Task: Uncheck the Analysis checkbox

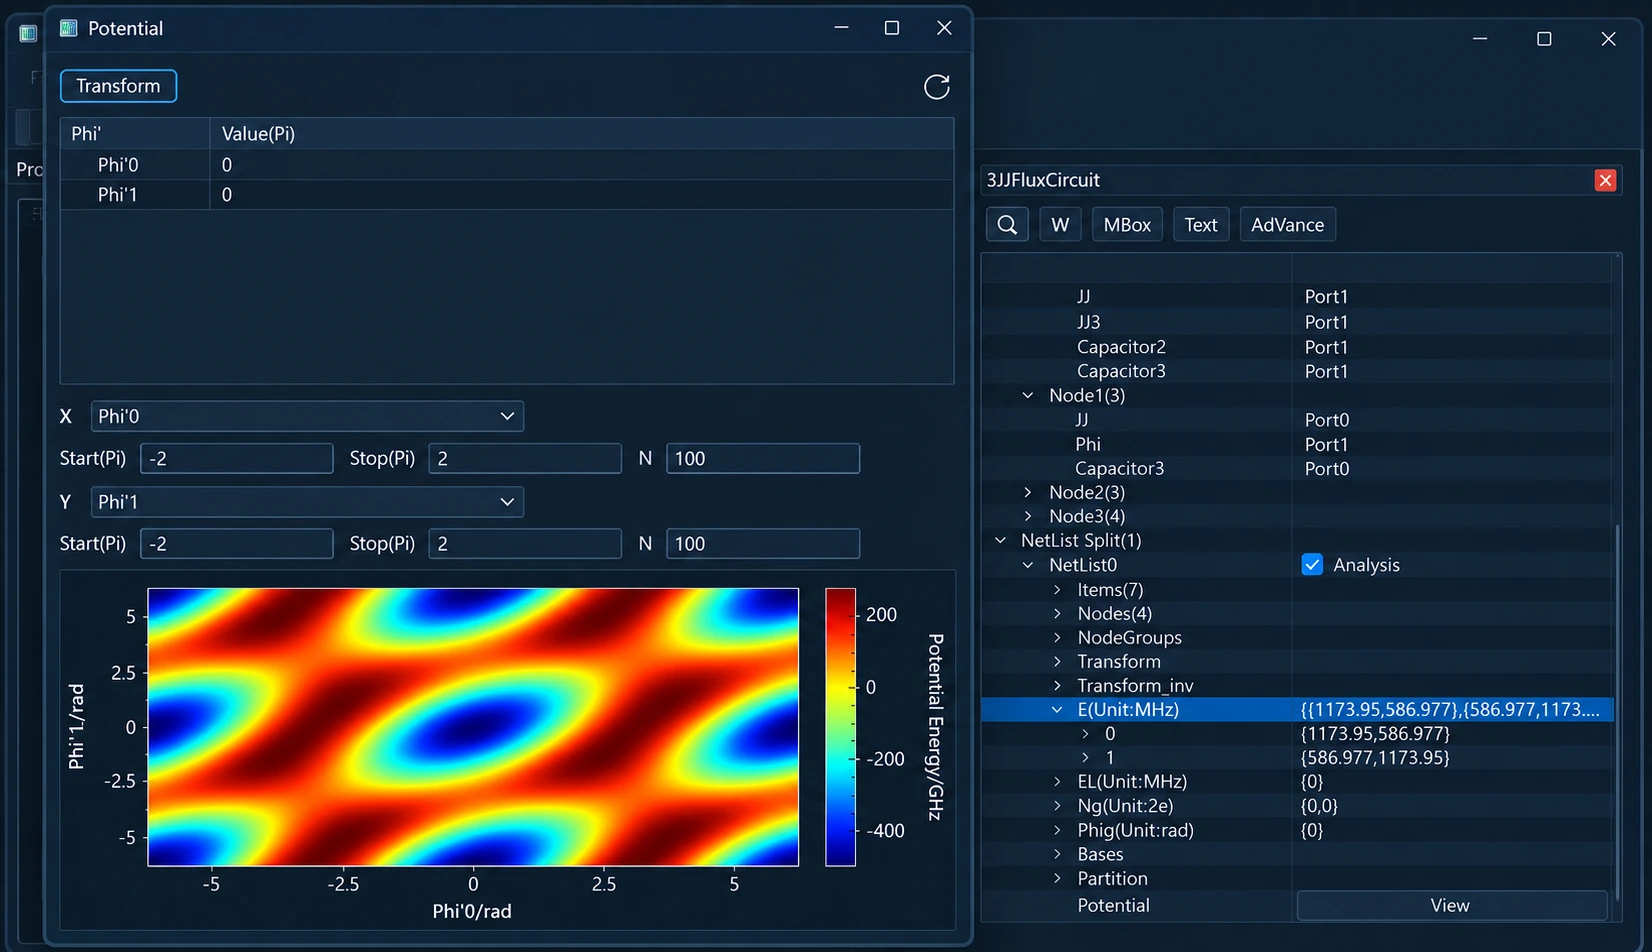Action: 1312,565
